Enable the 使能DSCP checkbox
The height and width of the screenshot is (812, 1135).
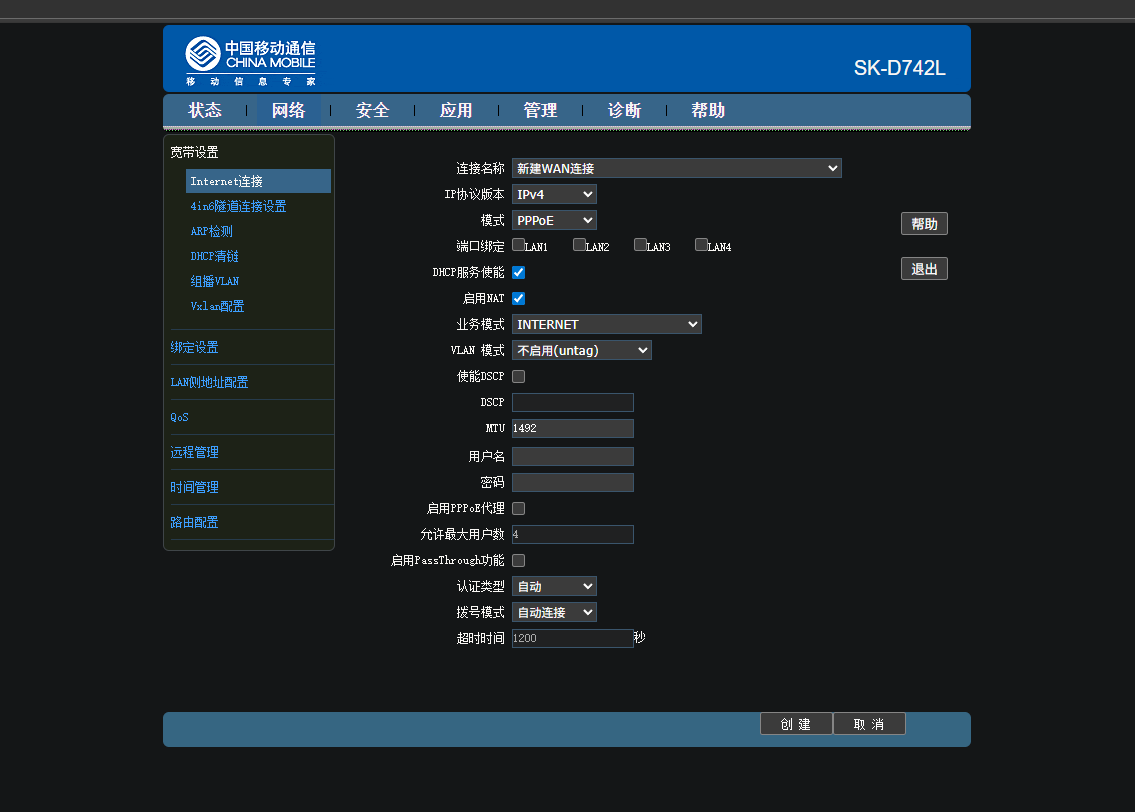pos(518,377)
